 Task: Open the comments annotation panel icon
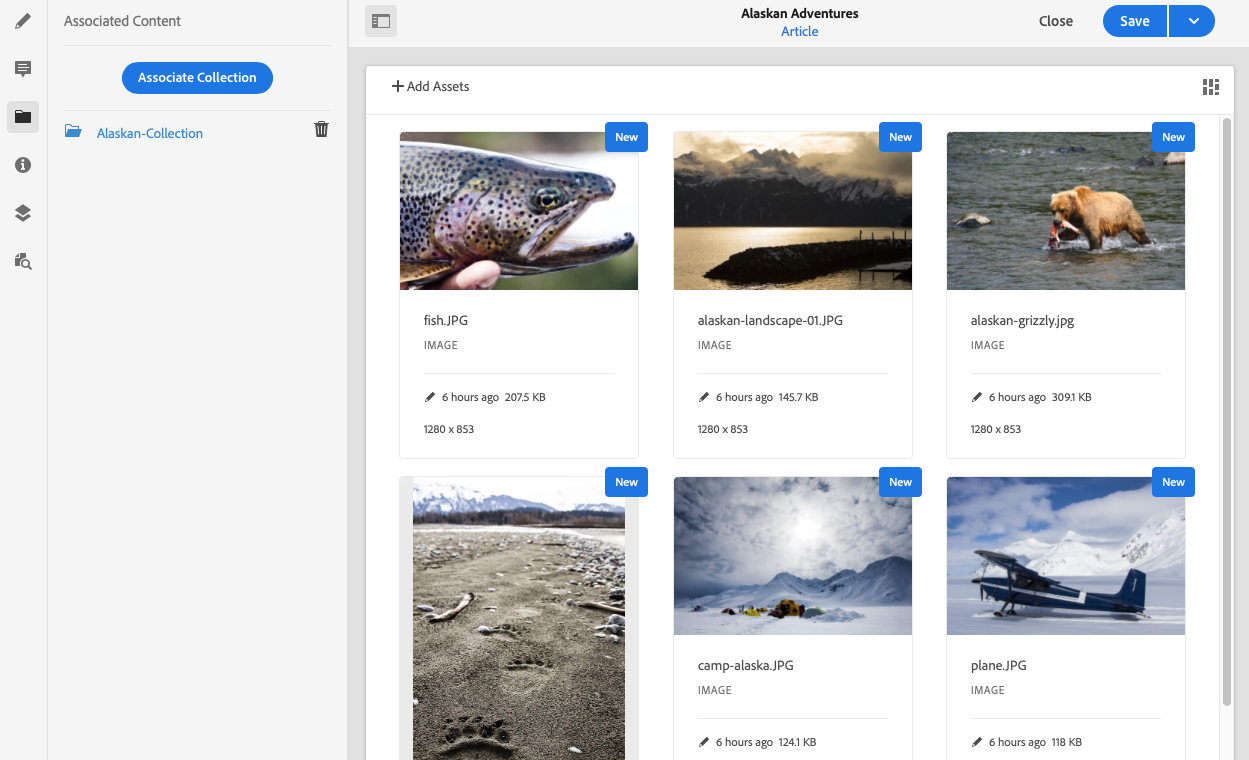[x=23, y=69]
